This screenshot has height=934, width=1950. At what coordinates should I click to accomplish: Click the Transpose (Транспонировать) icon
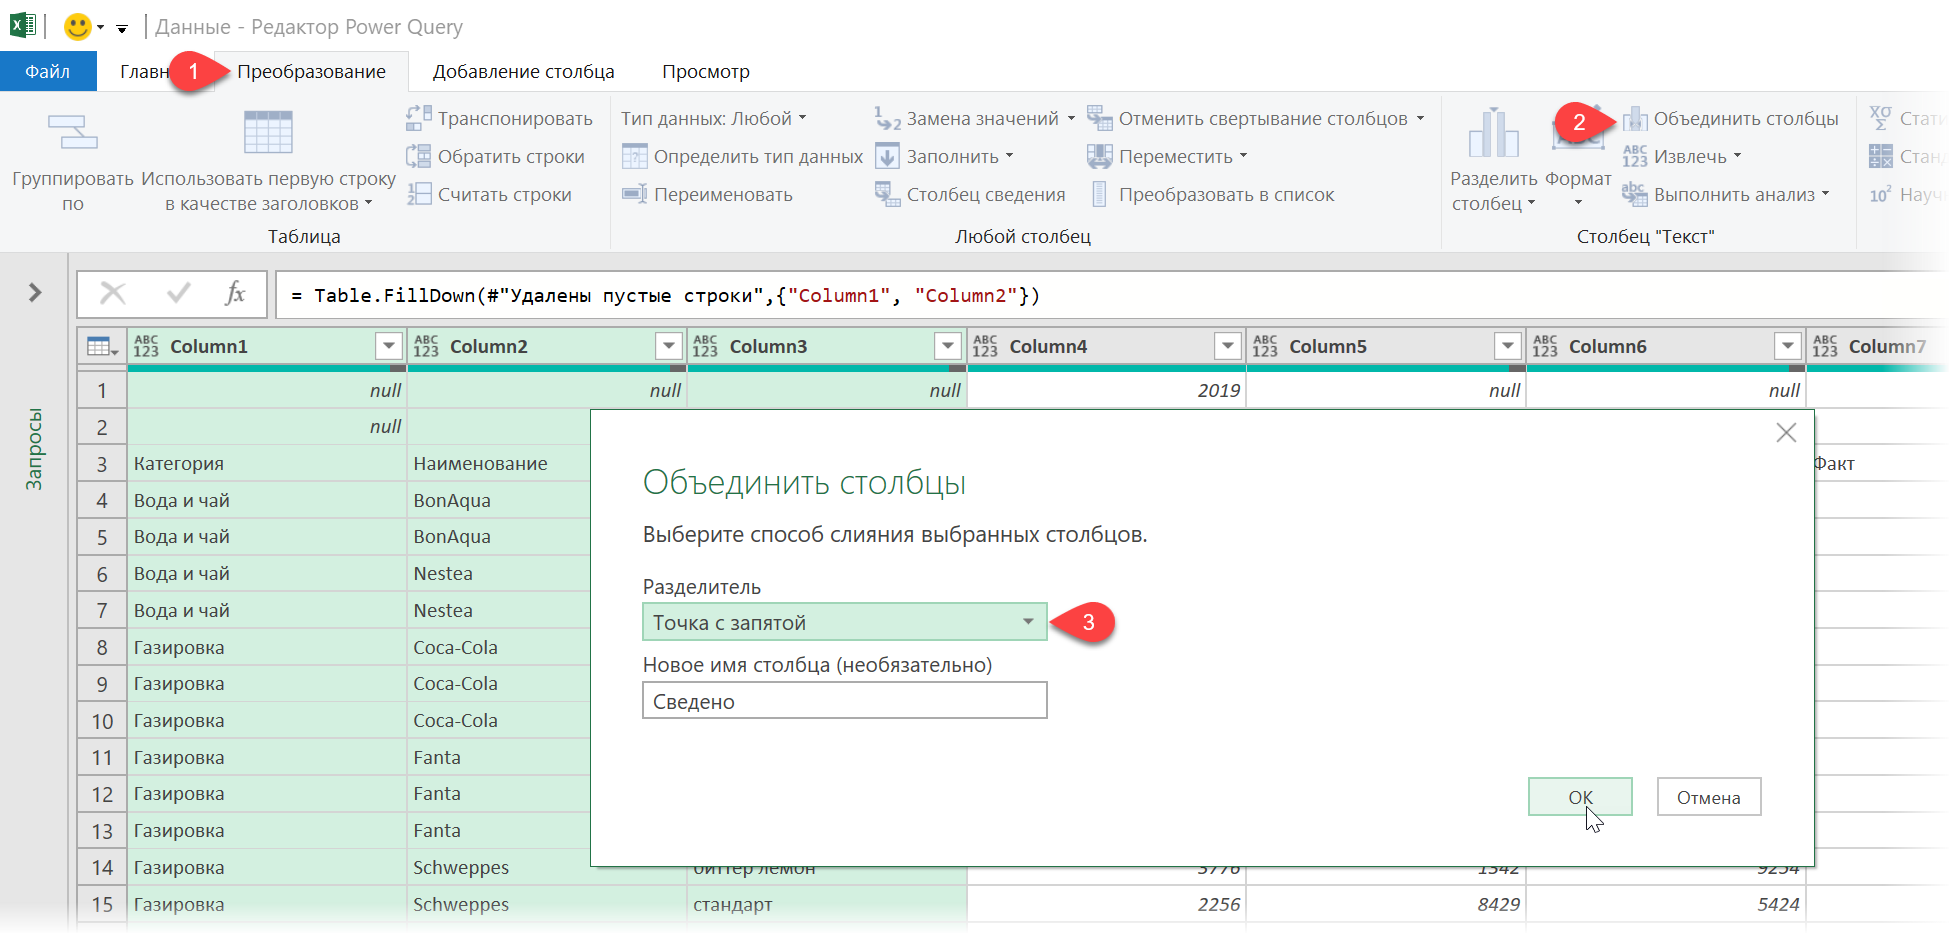pyautogui.click(x=418, y=118)
